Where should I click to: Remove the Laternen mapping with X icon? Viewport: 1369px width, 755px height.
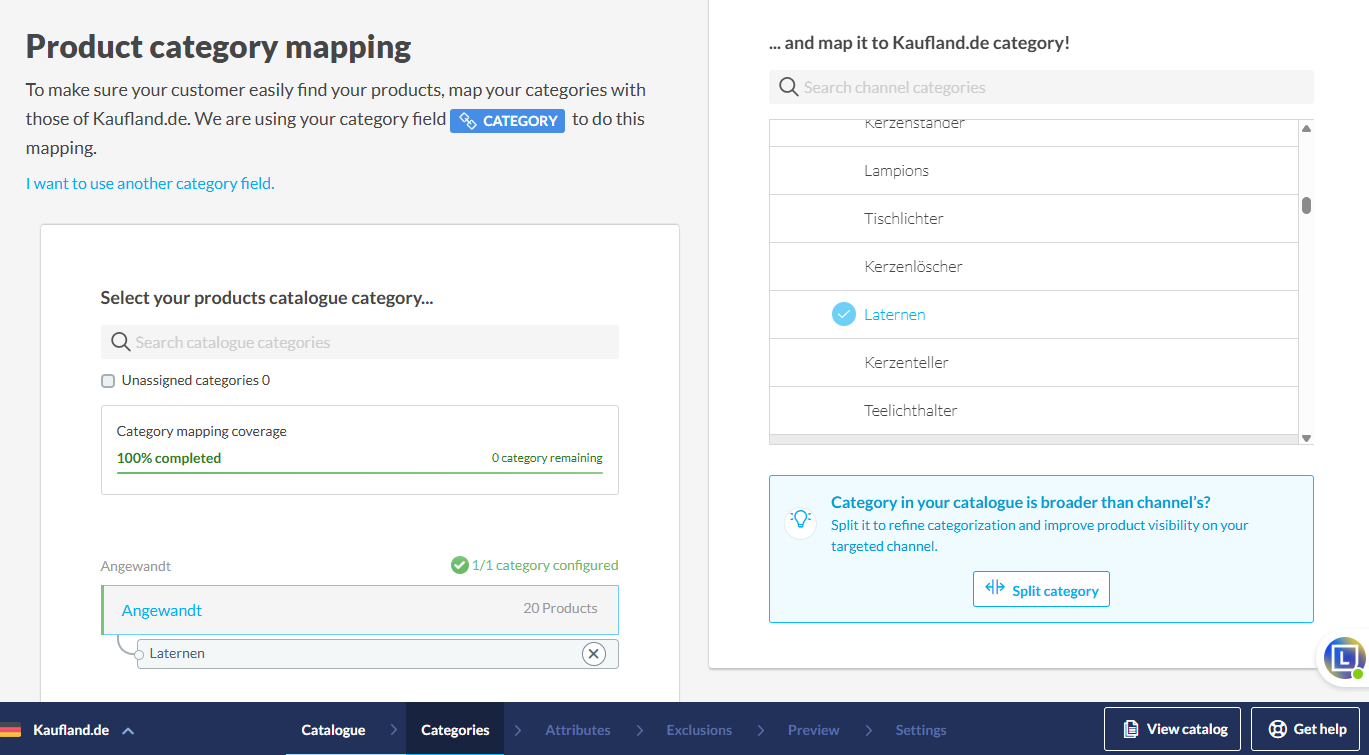pyautogui.click(x=593, y=654)
